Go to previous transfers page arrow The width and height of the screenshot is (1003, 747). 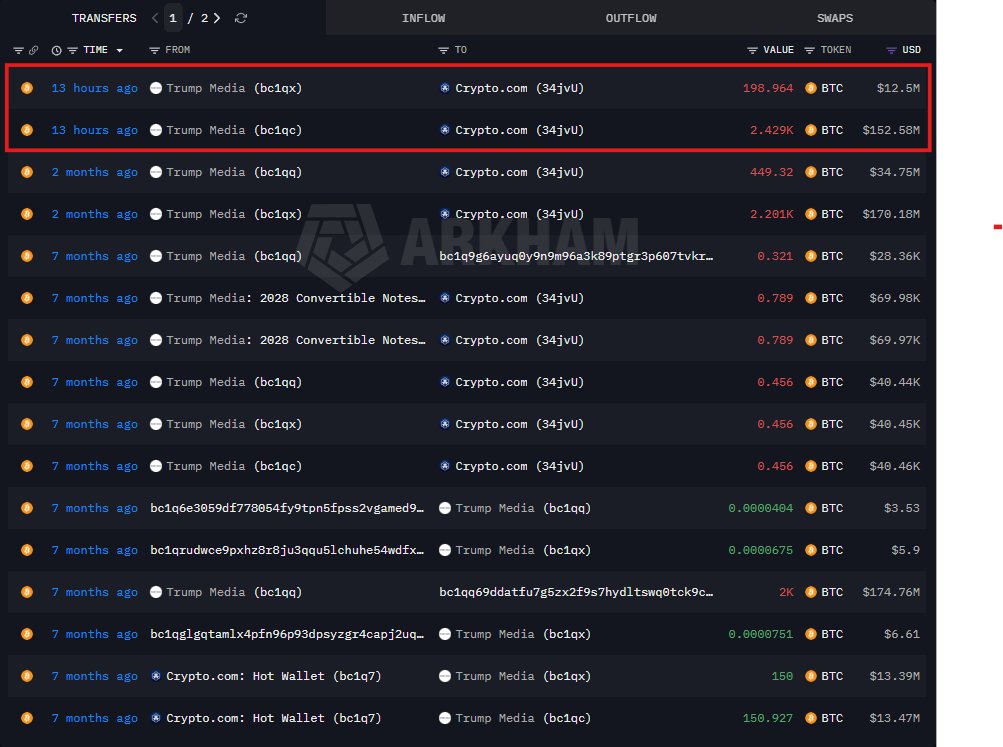click(155, 18)
